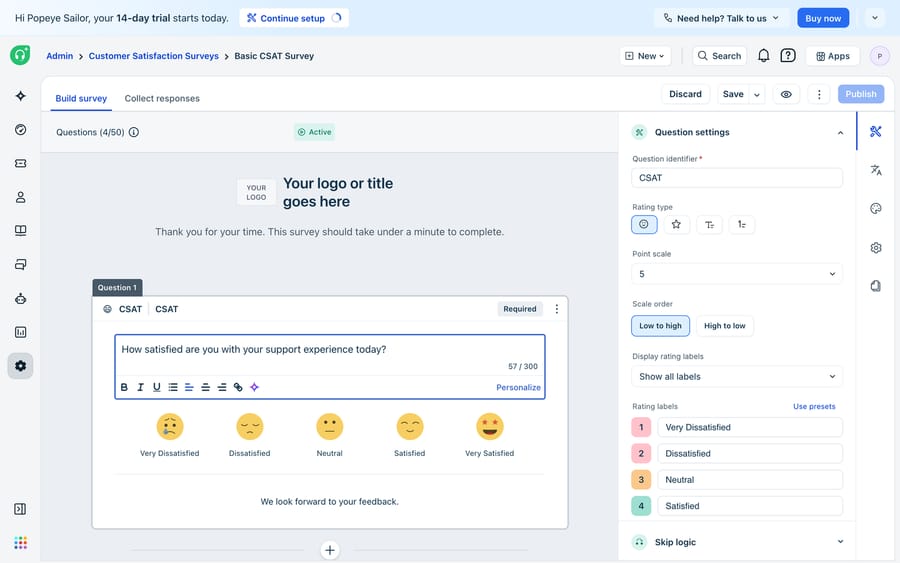Click the Questions info icon
The height and width of the screenshot is (563, 900).
tap(134, 132)
